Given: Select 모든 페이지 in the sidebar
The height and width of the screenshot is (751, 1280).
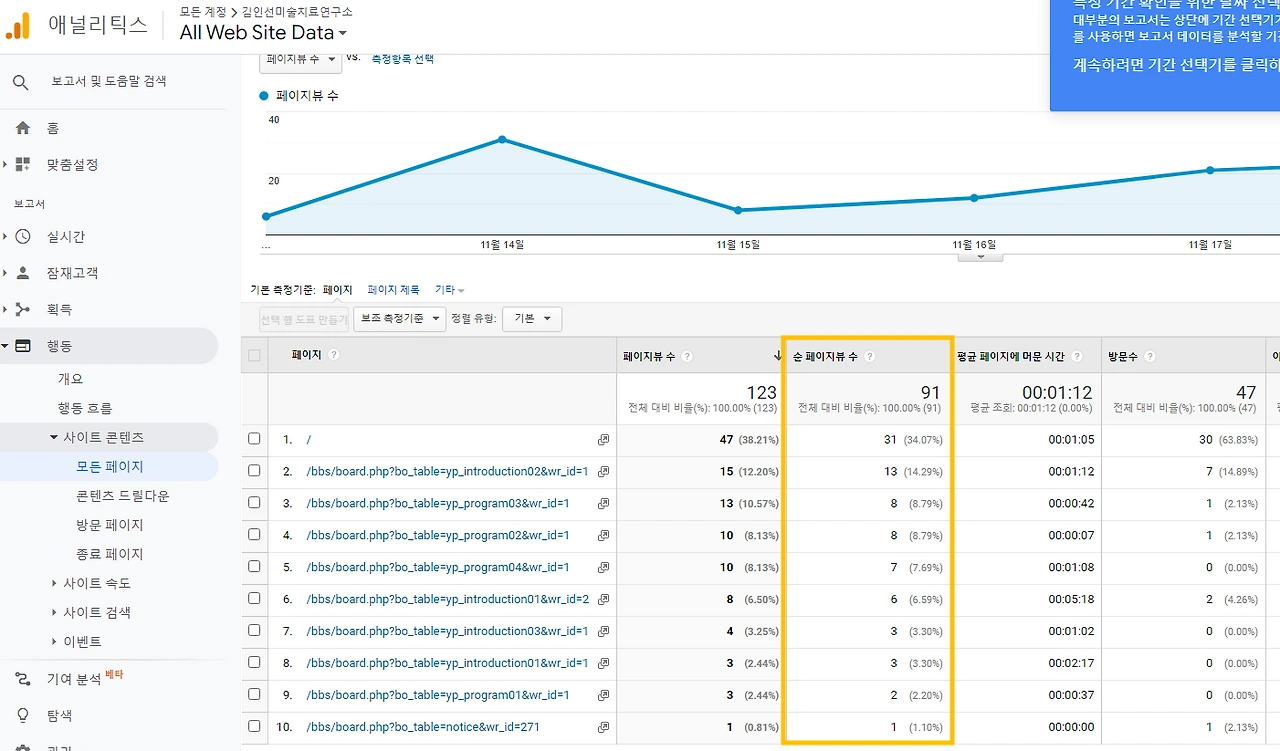Looking at the screenshot, I should click(x=110, y=467).
